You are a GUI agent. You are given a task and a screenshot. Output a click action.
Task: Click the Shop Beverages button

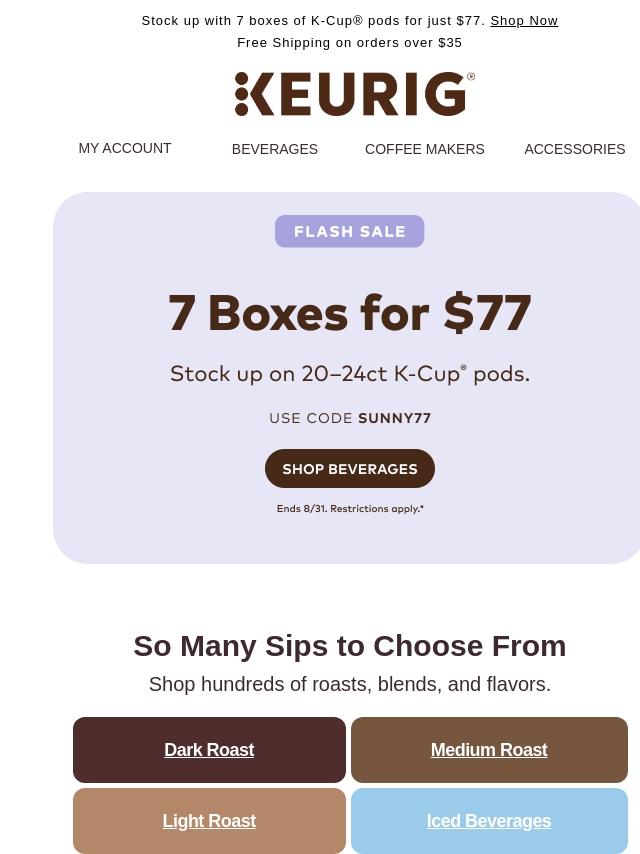pyautogui.click(x=350, y=468)
